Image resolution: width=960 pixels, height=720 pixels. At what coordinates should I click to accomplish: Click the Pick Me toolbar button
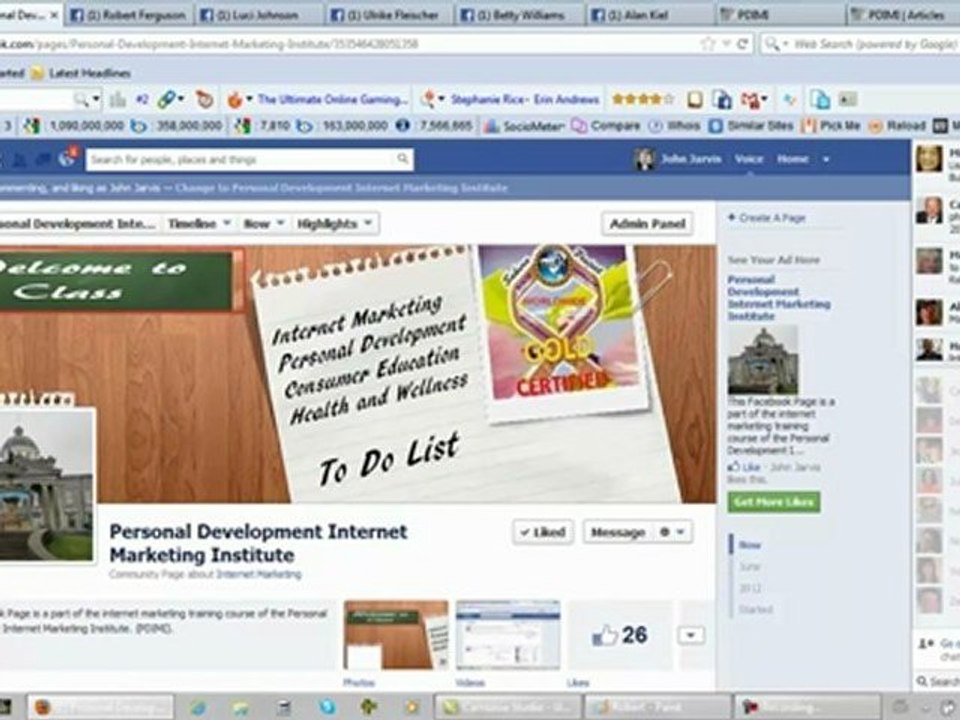click(x=831, y=126)
